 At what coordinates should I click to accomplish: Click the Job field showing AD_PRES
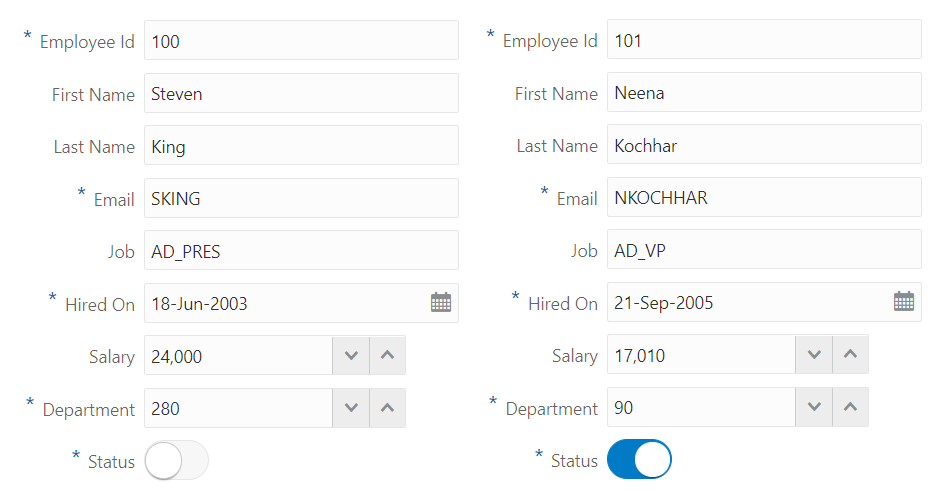pyautogui.click(x=300, y=251)
